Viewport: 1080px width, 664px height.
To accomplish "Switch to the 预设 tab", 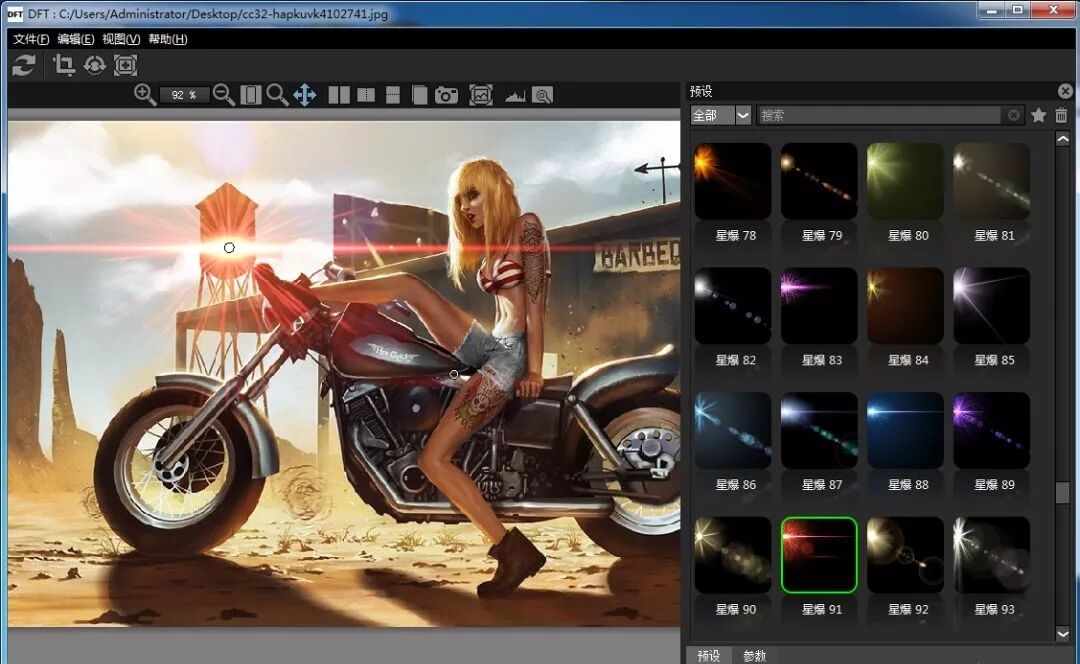I will [709, 656].
